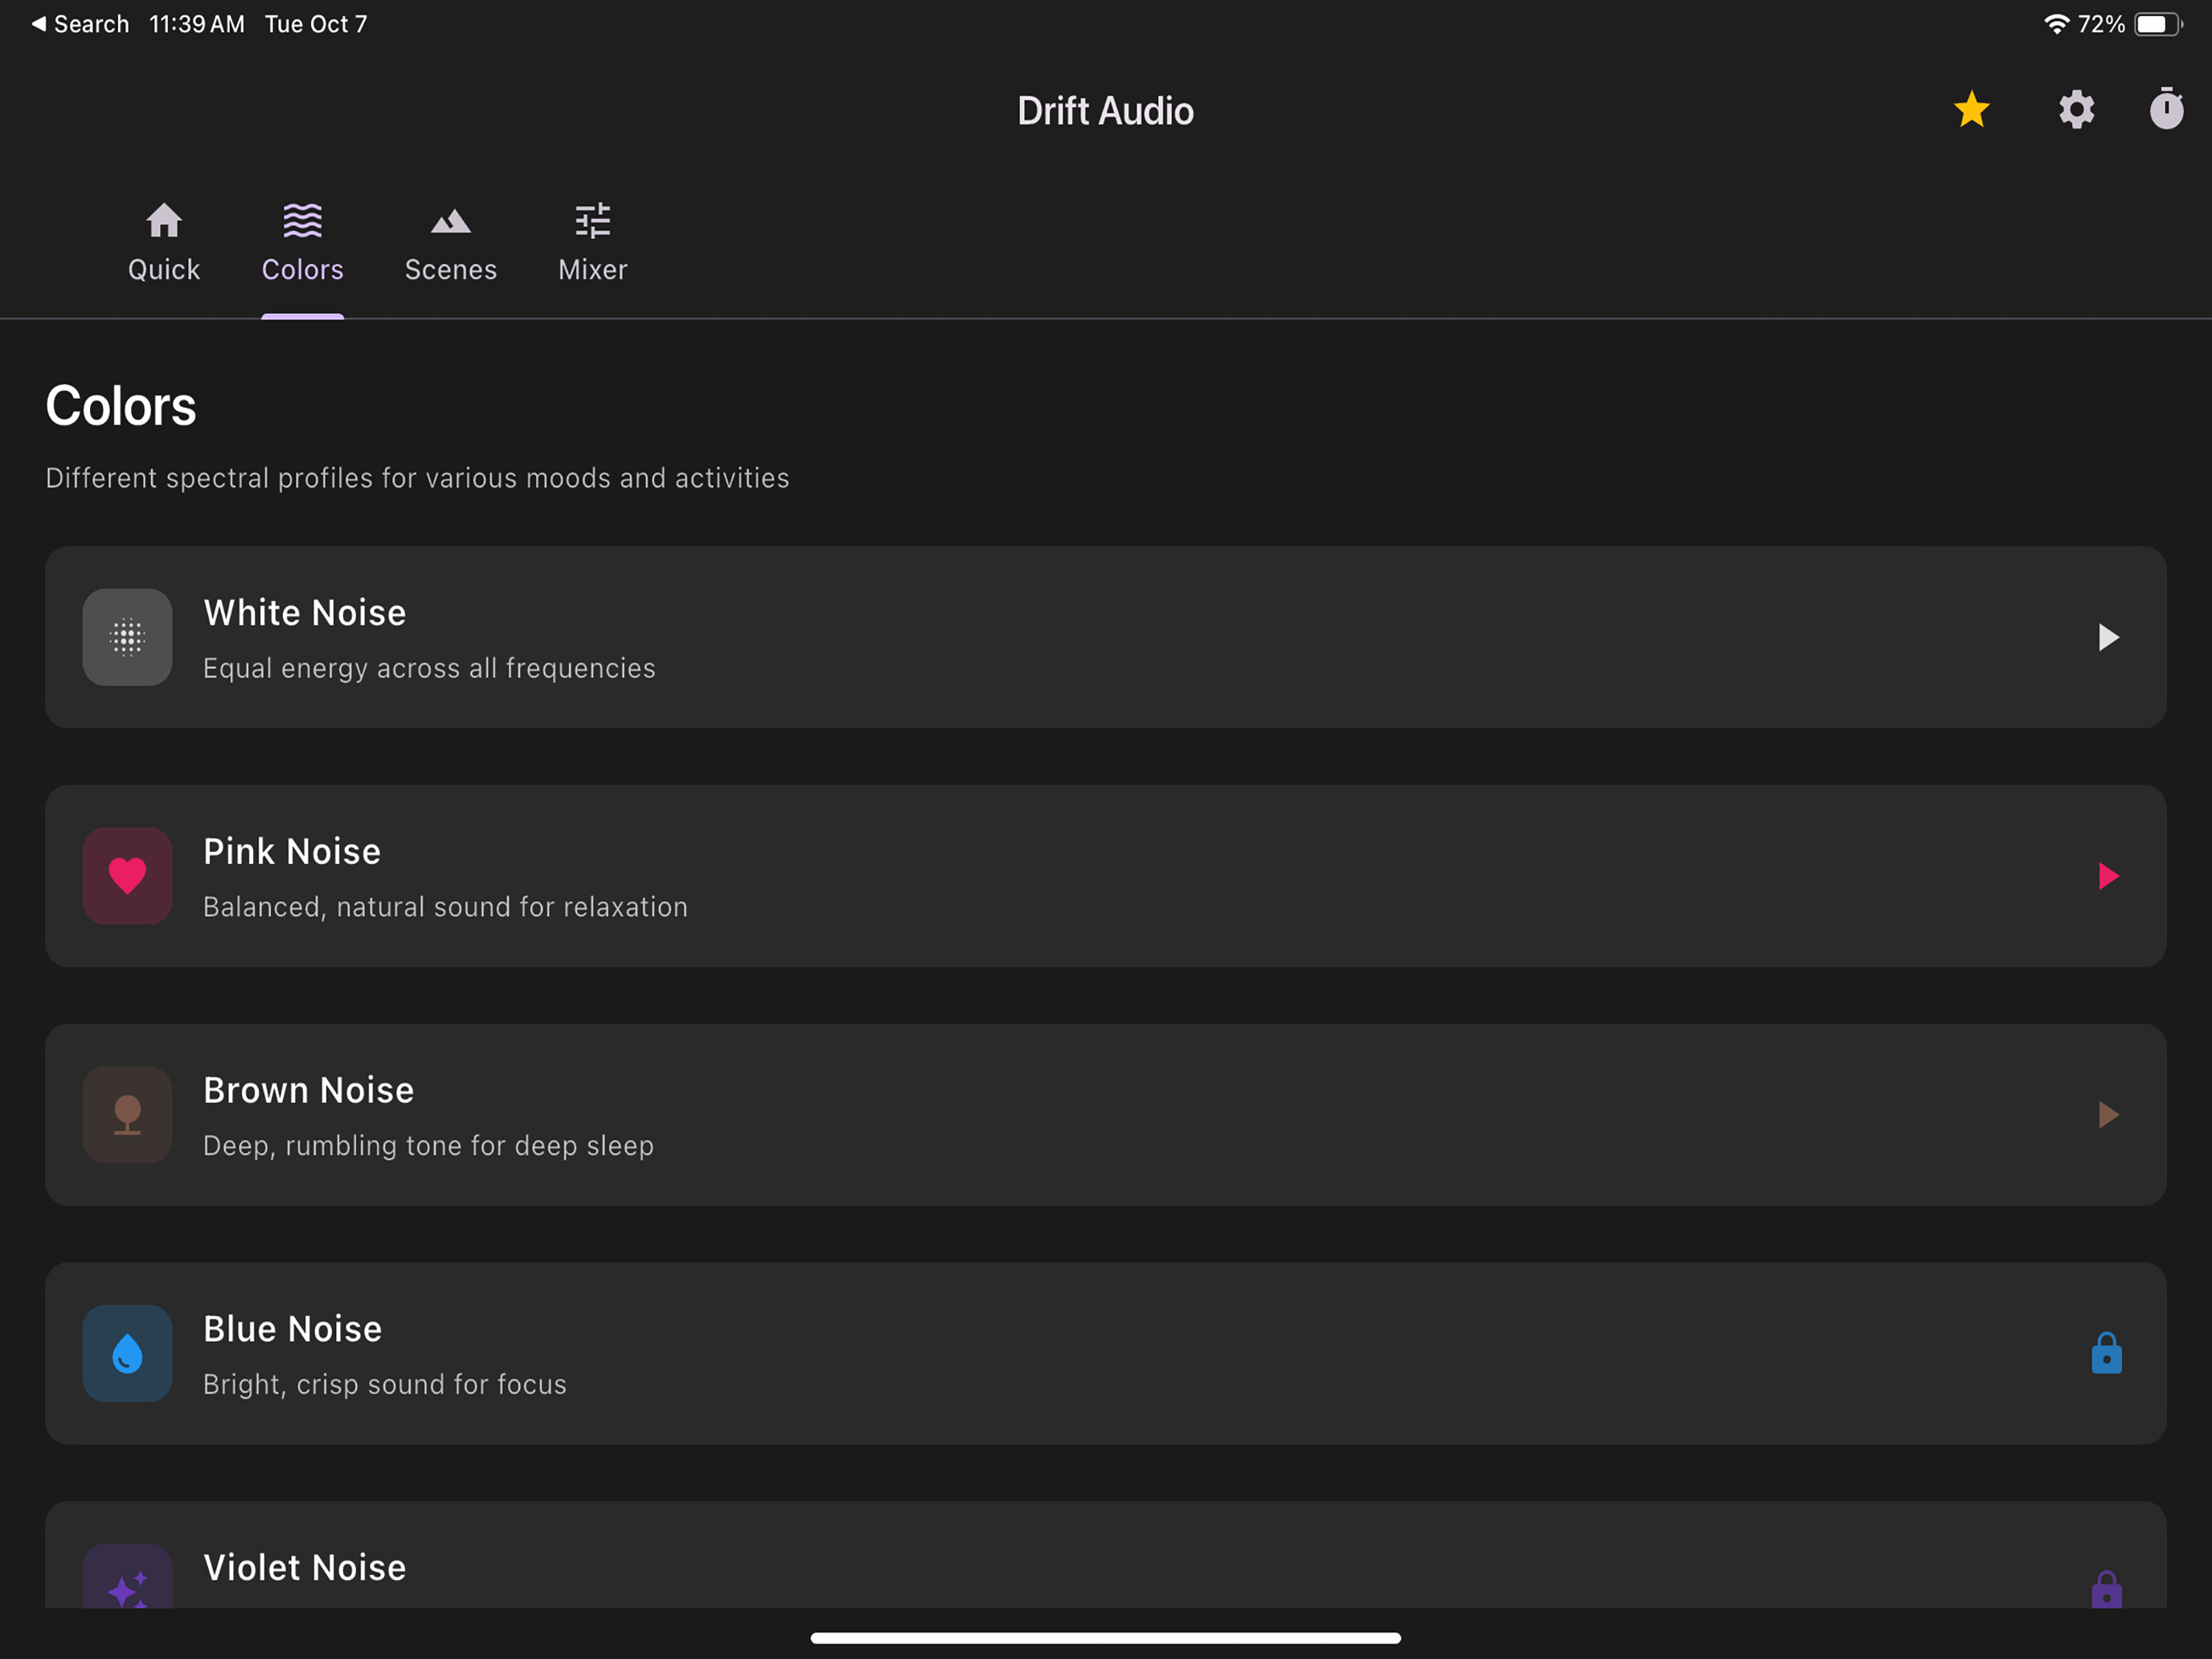This screenshot has width=2212, height=1659.
Task: Switch to the Quick tab
Action: point(164,243)
